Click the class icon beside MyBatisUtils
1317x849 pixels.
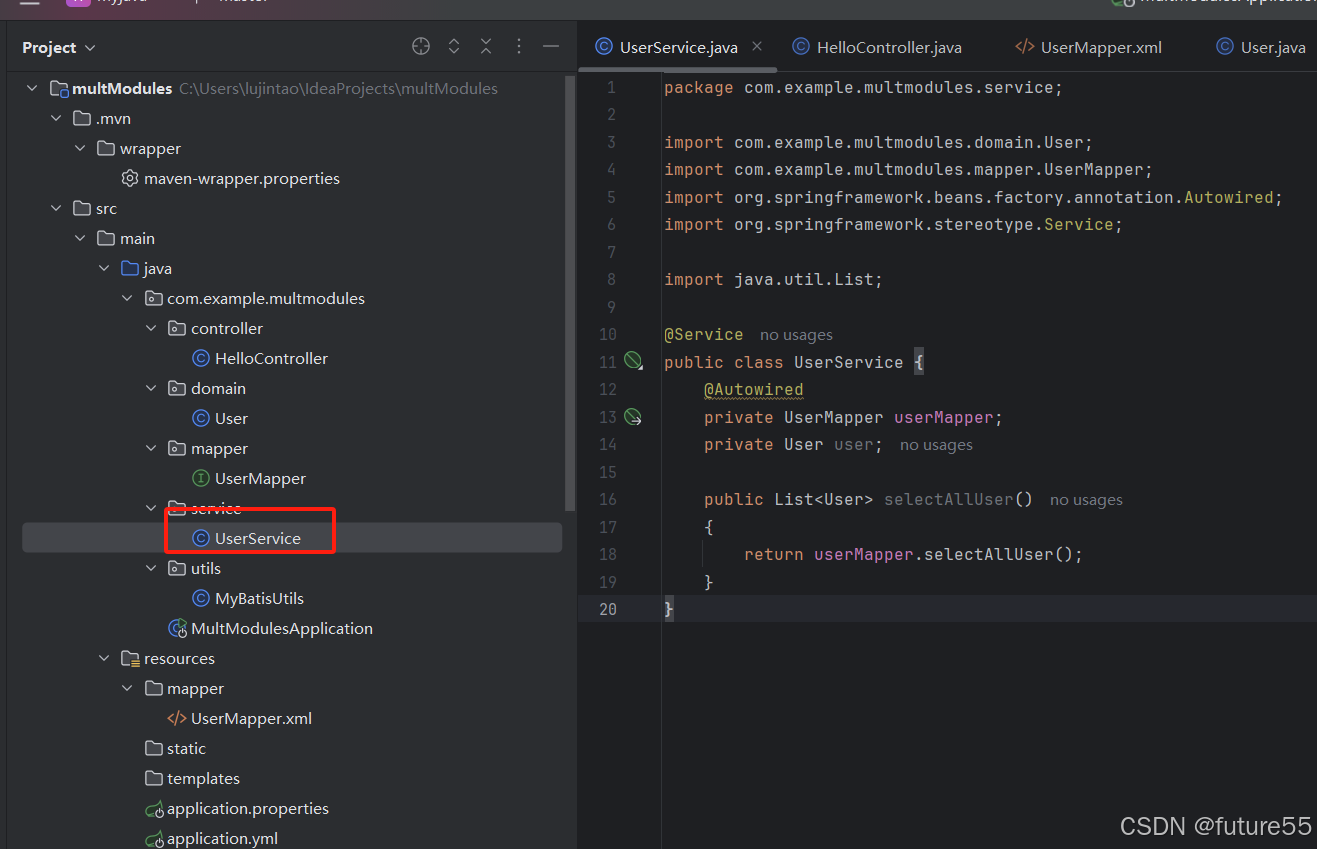pyautogui.click(x=201, y=598)
